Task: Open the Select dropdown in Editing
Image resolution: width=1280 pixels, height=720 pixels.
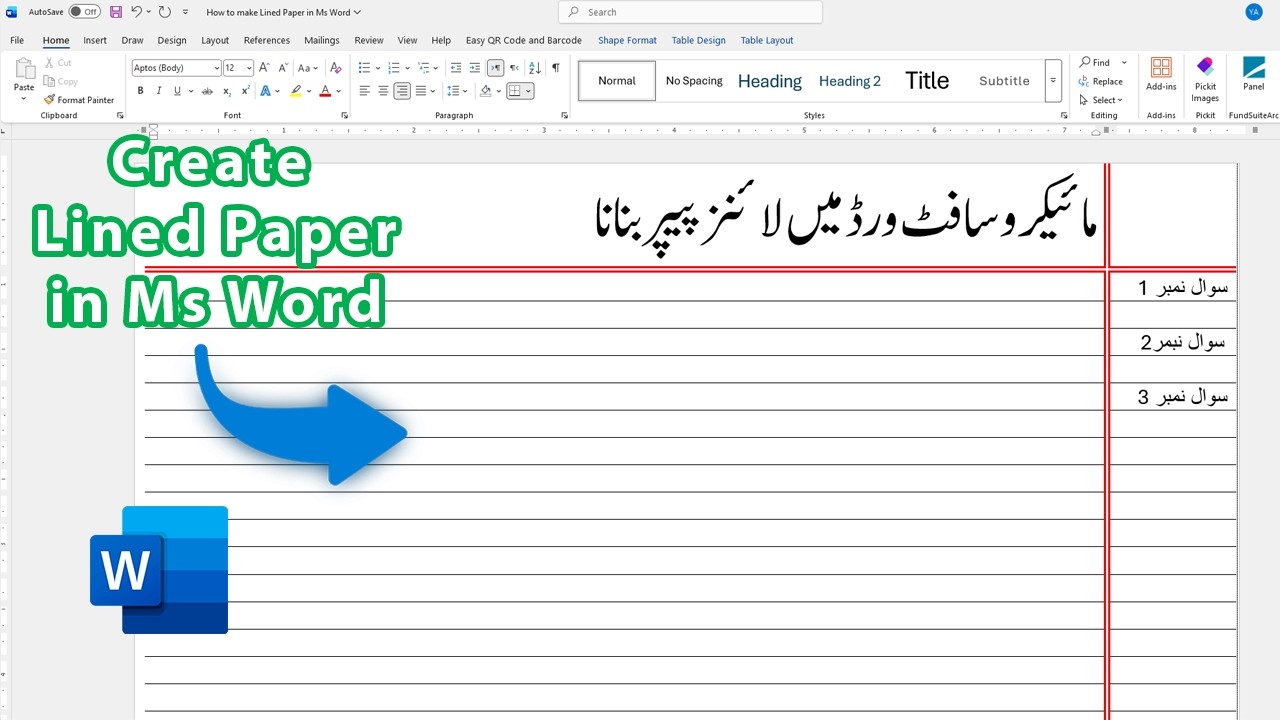Action: 1101,100
